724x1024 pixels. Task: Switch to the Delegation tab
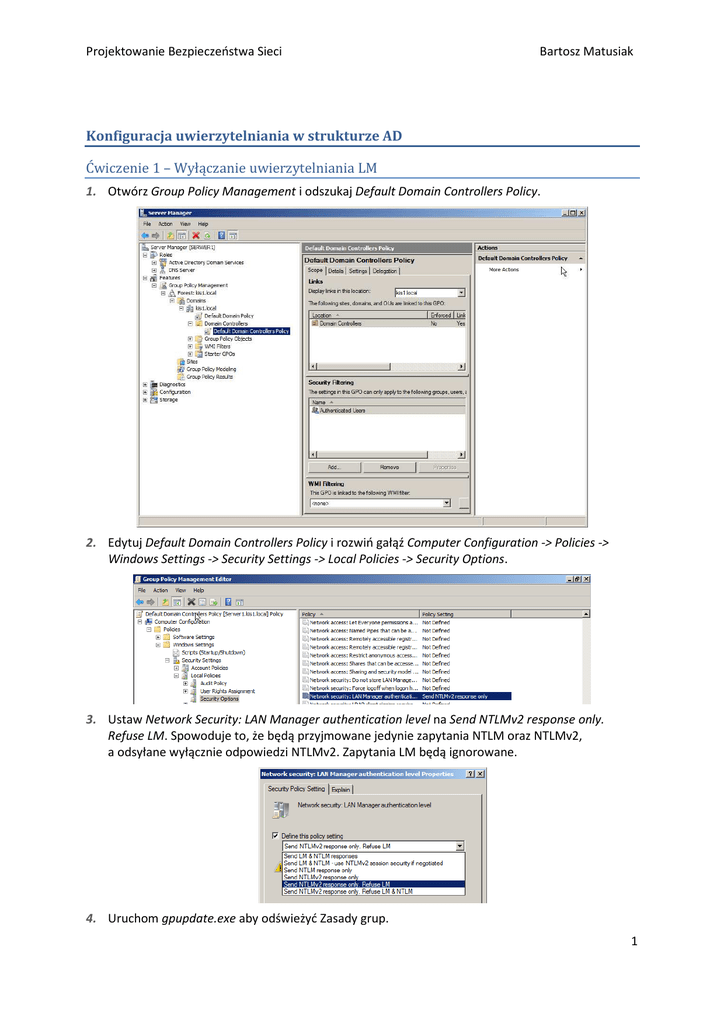pos(385,270)
